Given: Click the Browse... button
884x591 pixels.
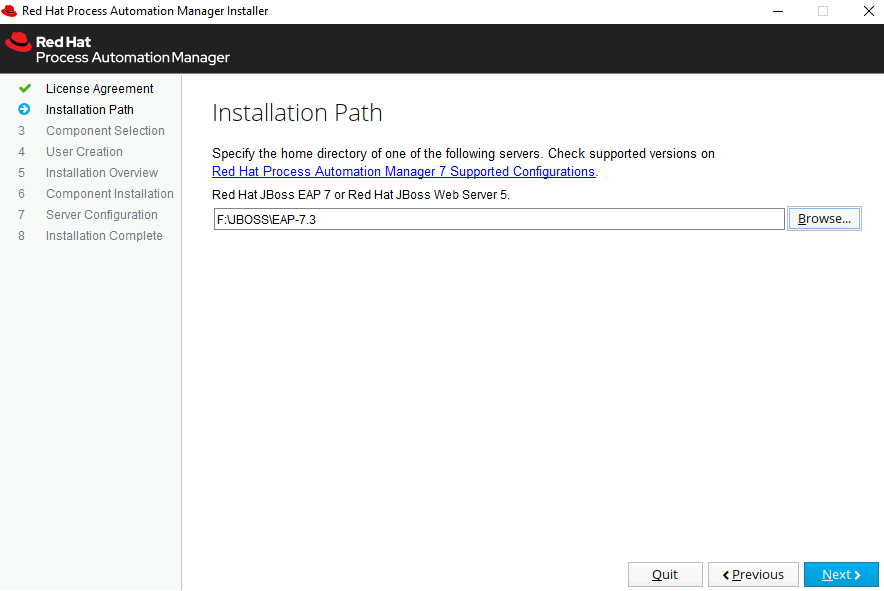Looking at the screenshot, I should point(824,219).
